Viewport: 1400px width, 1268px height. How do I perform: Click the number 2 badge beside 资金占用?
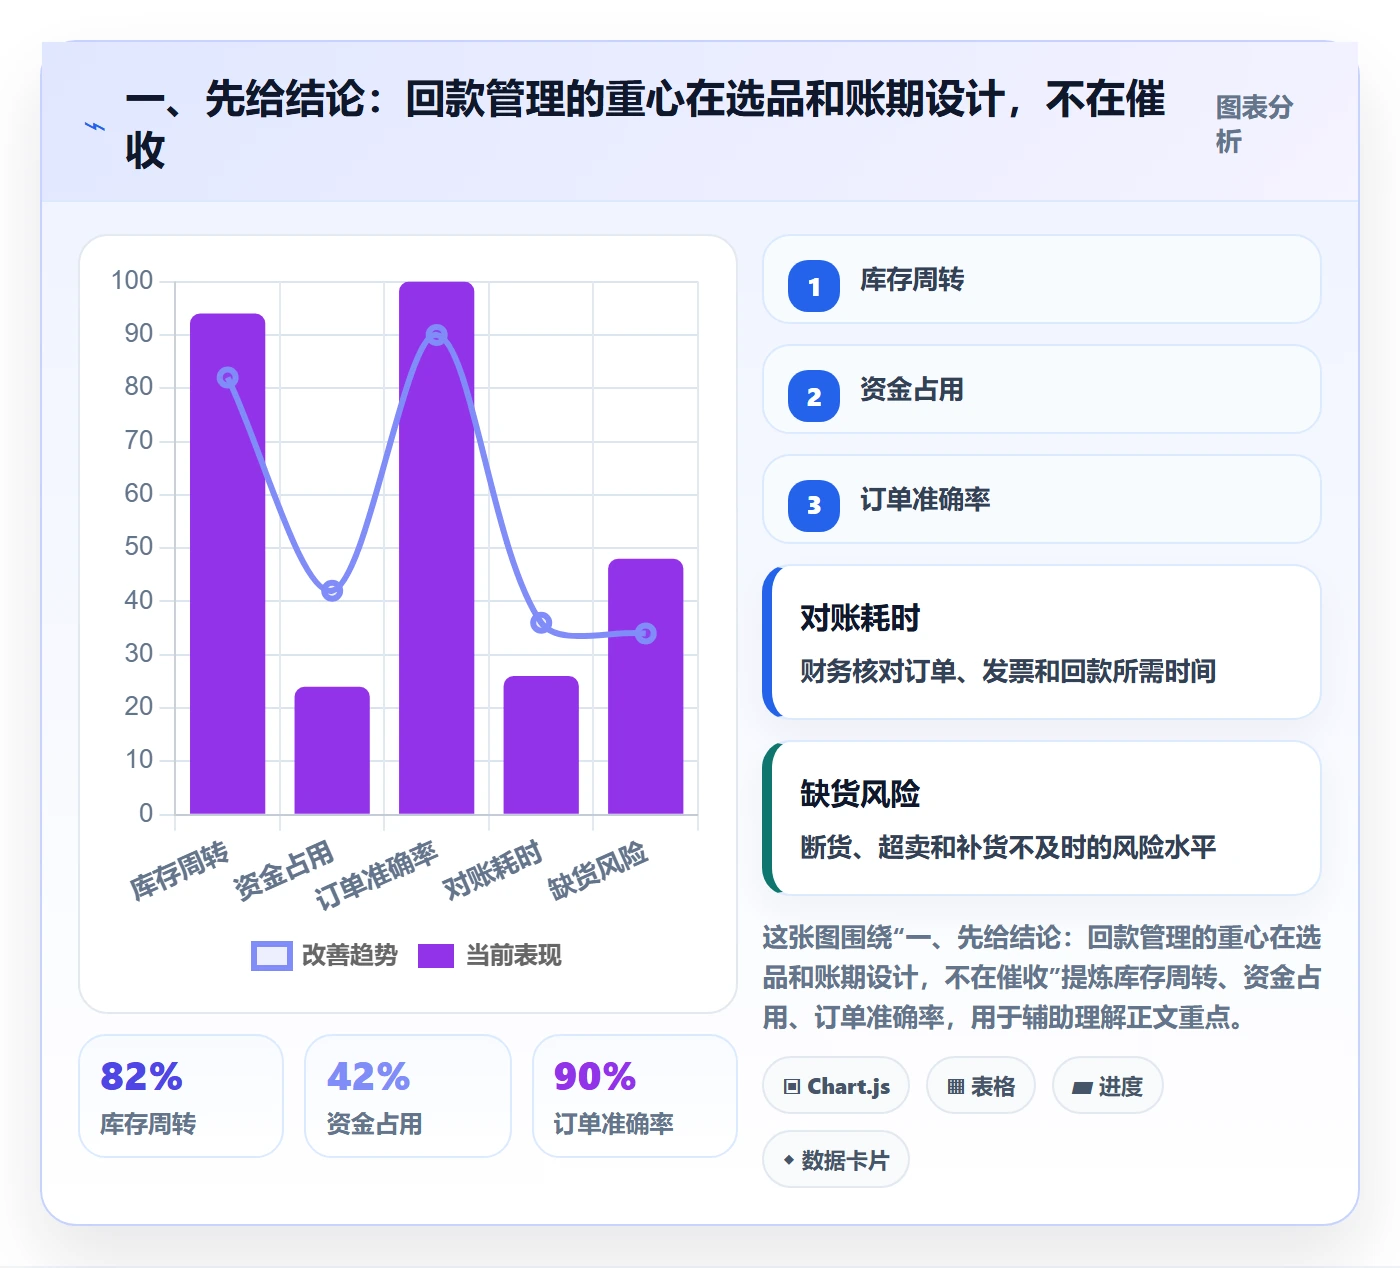tap(814, 396)
